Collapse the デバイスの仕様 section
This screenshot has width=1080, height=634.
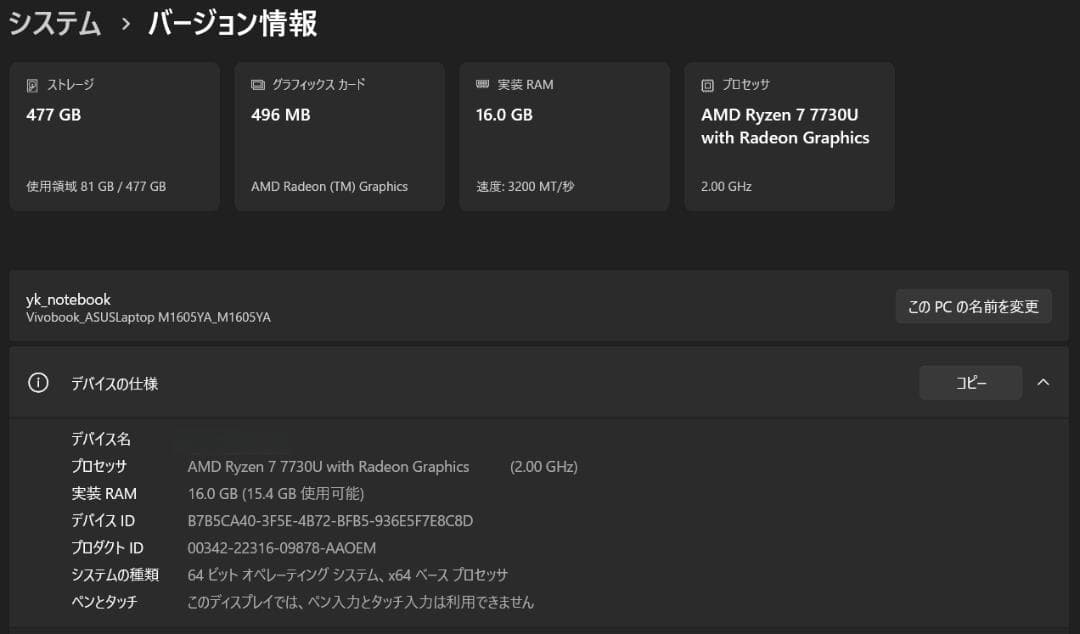coord(1043,382)
